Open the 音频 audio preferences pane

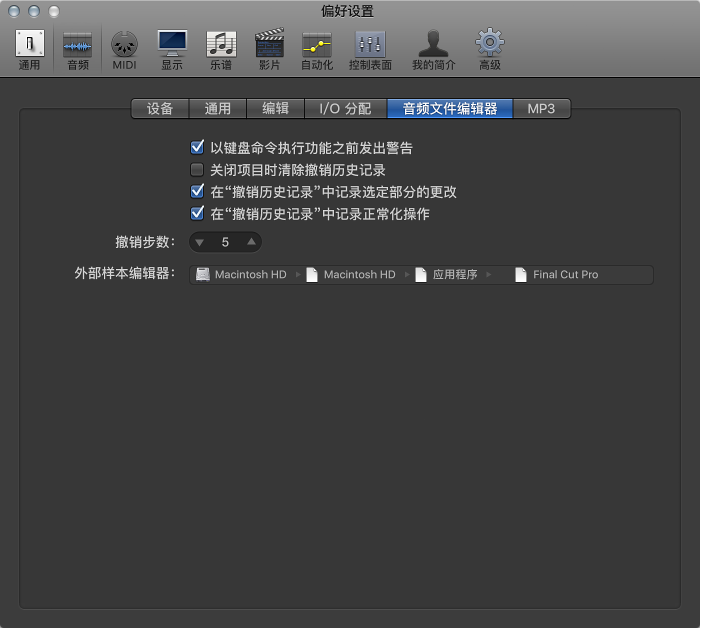tap(77, 49)
